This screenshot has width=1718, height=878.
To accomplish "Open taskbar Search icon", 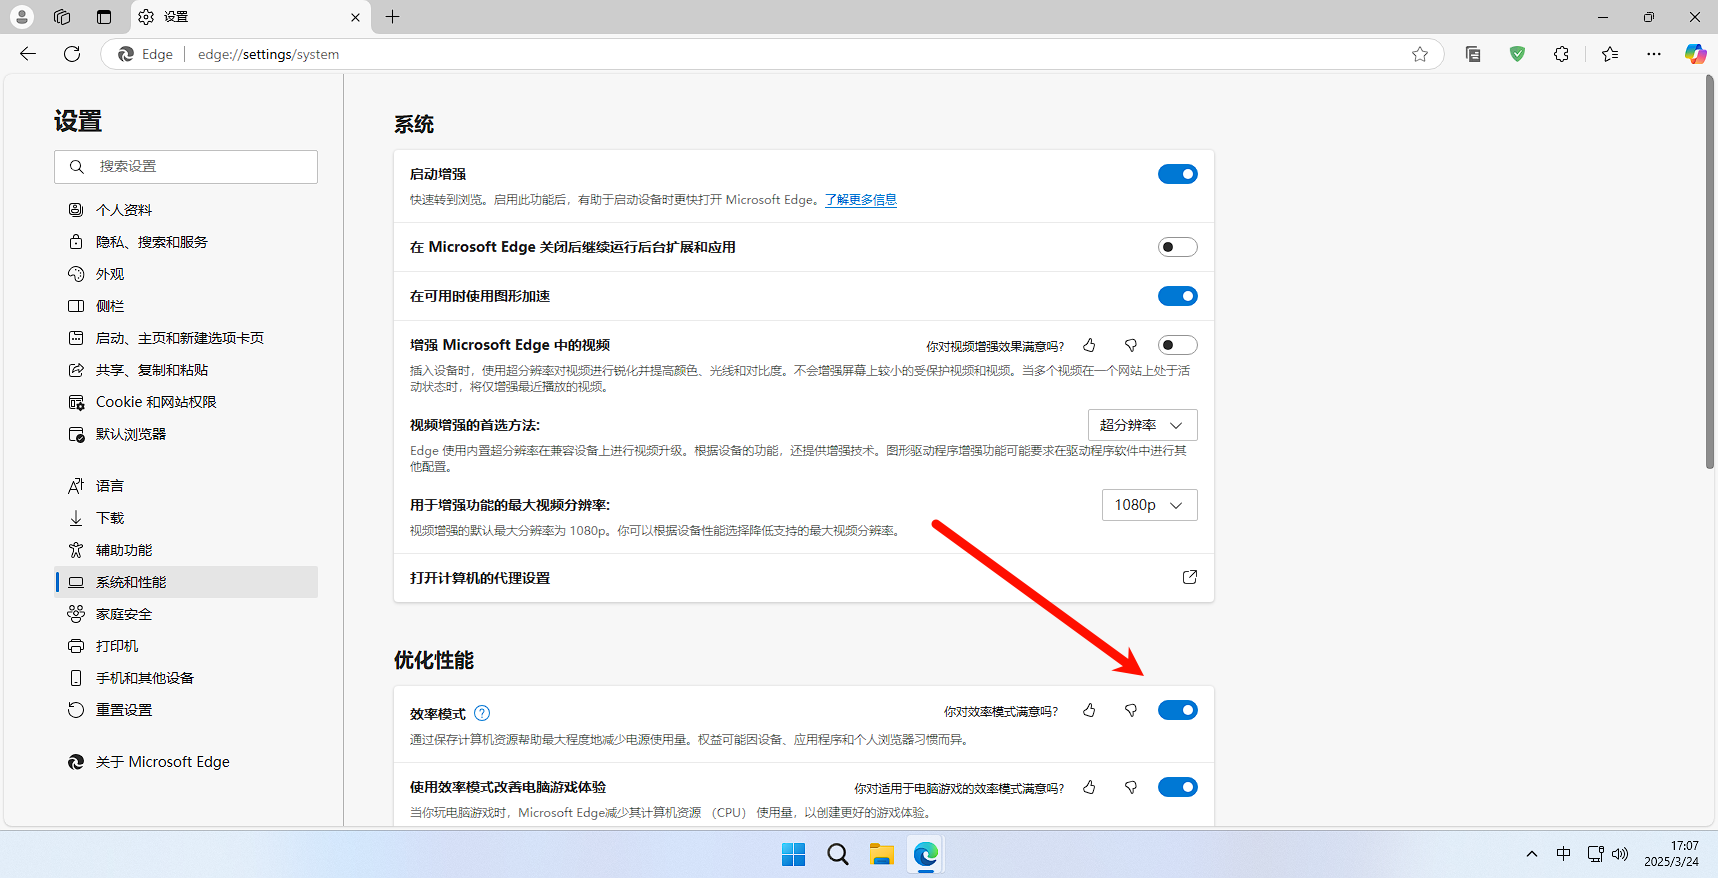I will (838, 854).
